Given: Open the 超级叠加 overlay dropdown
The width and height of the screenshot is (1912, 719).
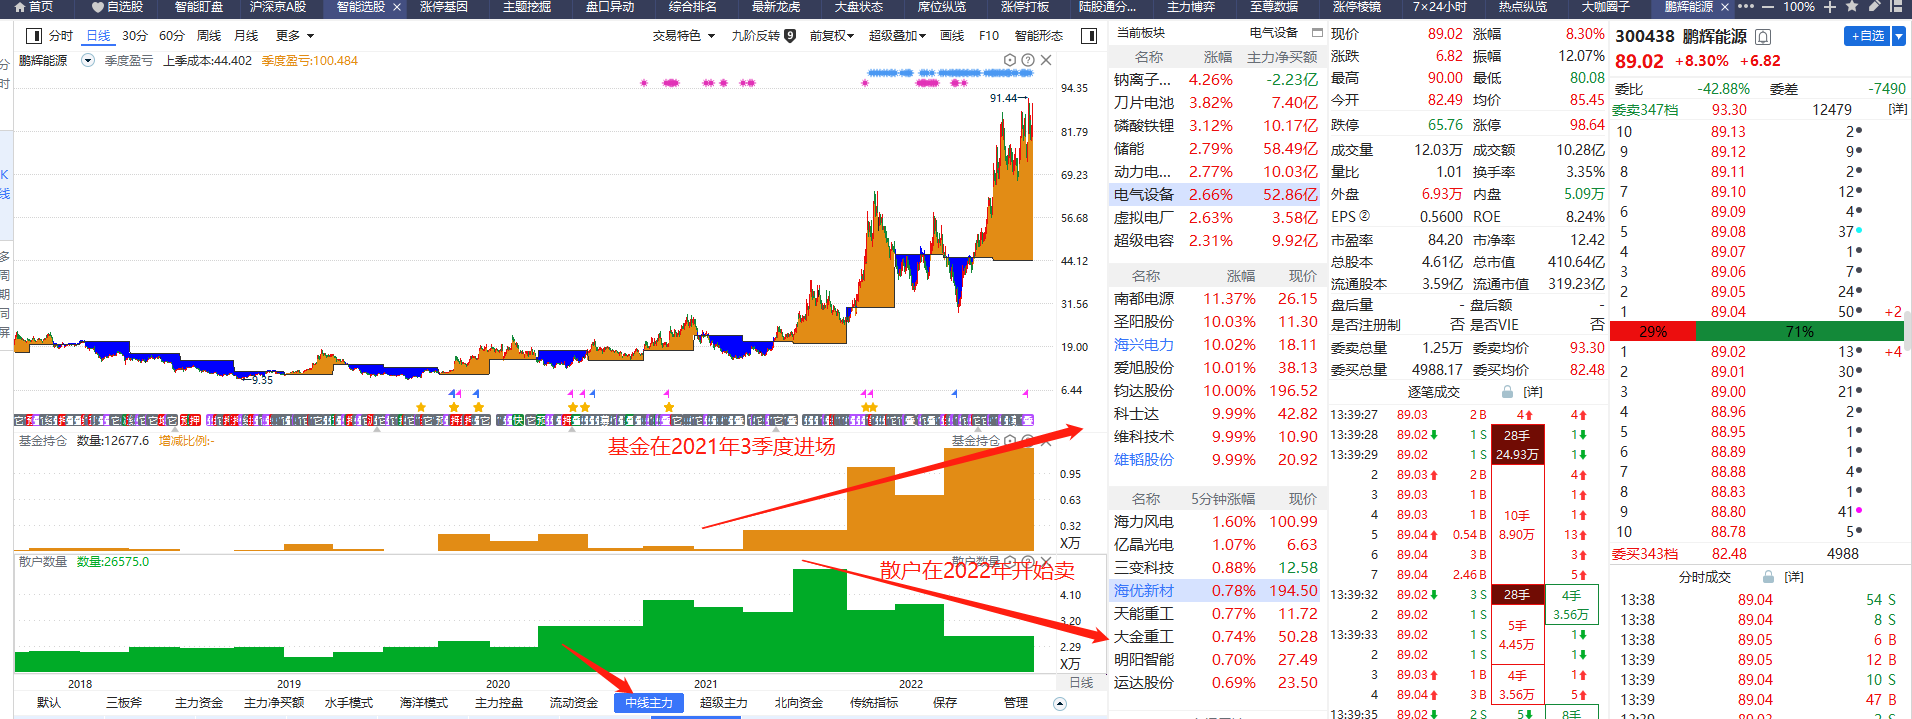Looking at the screenshot, I should click(897, 36).
